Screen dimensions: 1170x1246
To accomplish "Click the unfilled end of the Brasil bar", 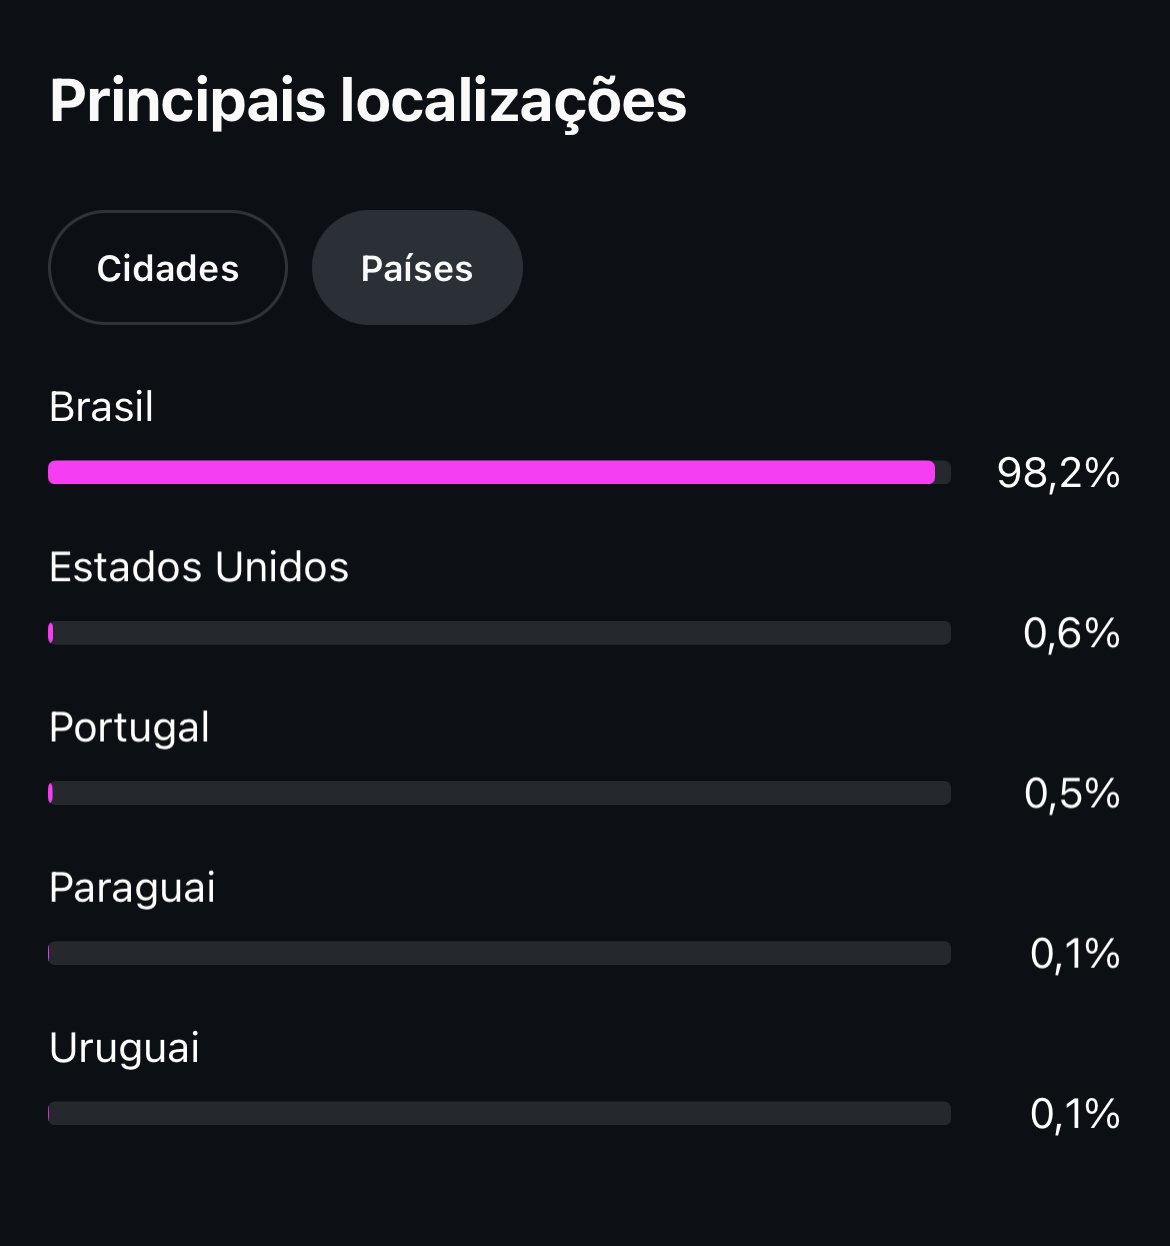I will click(x=943, y=472).
